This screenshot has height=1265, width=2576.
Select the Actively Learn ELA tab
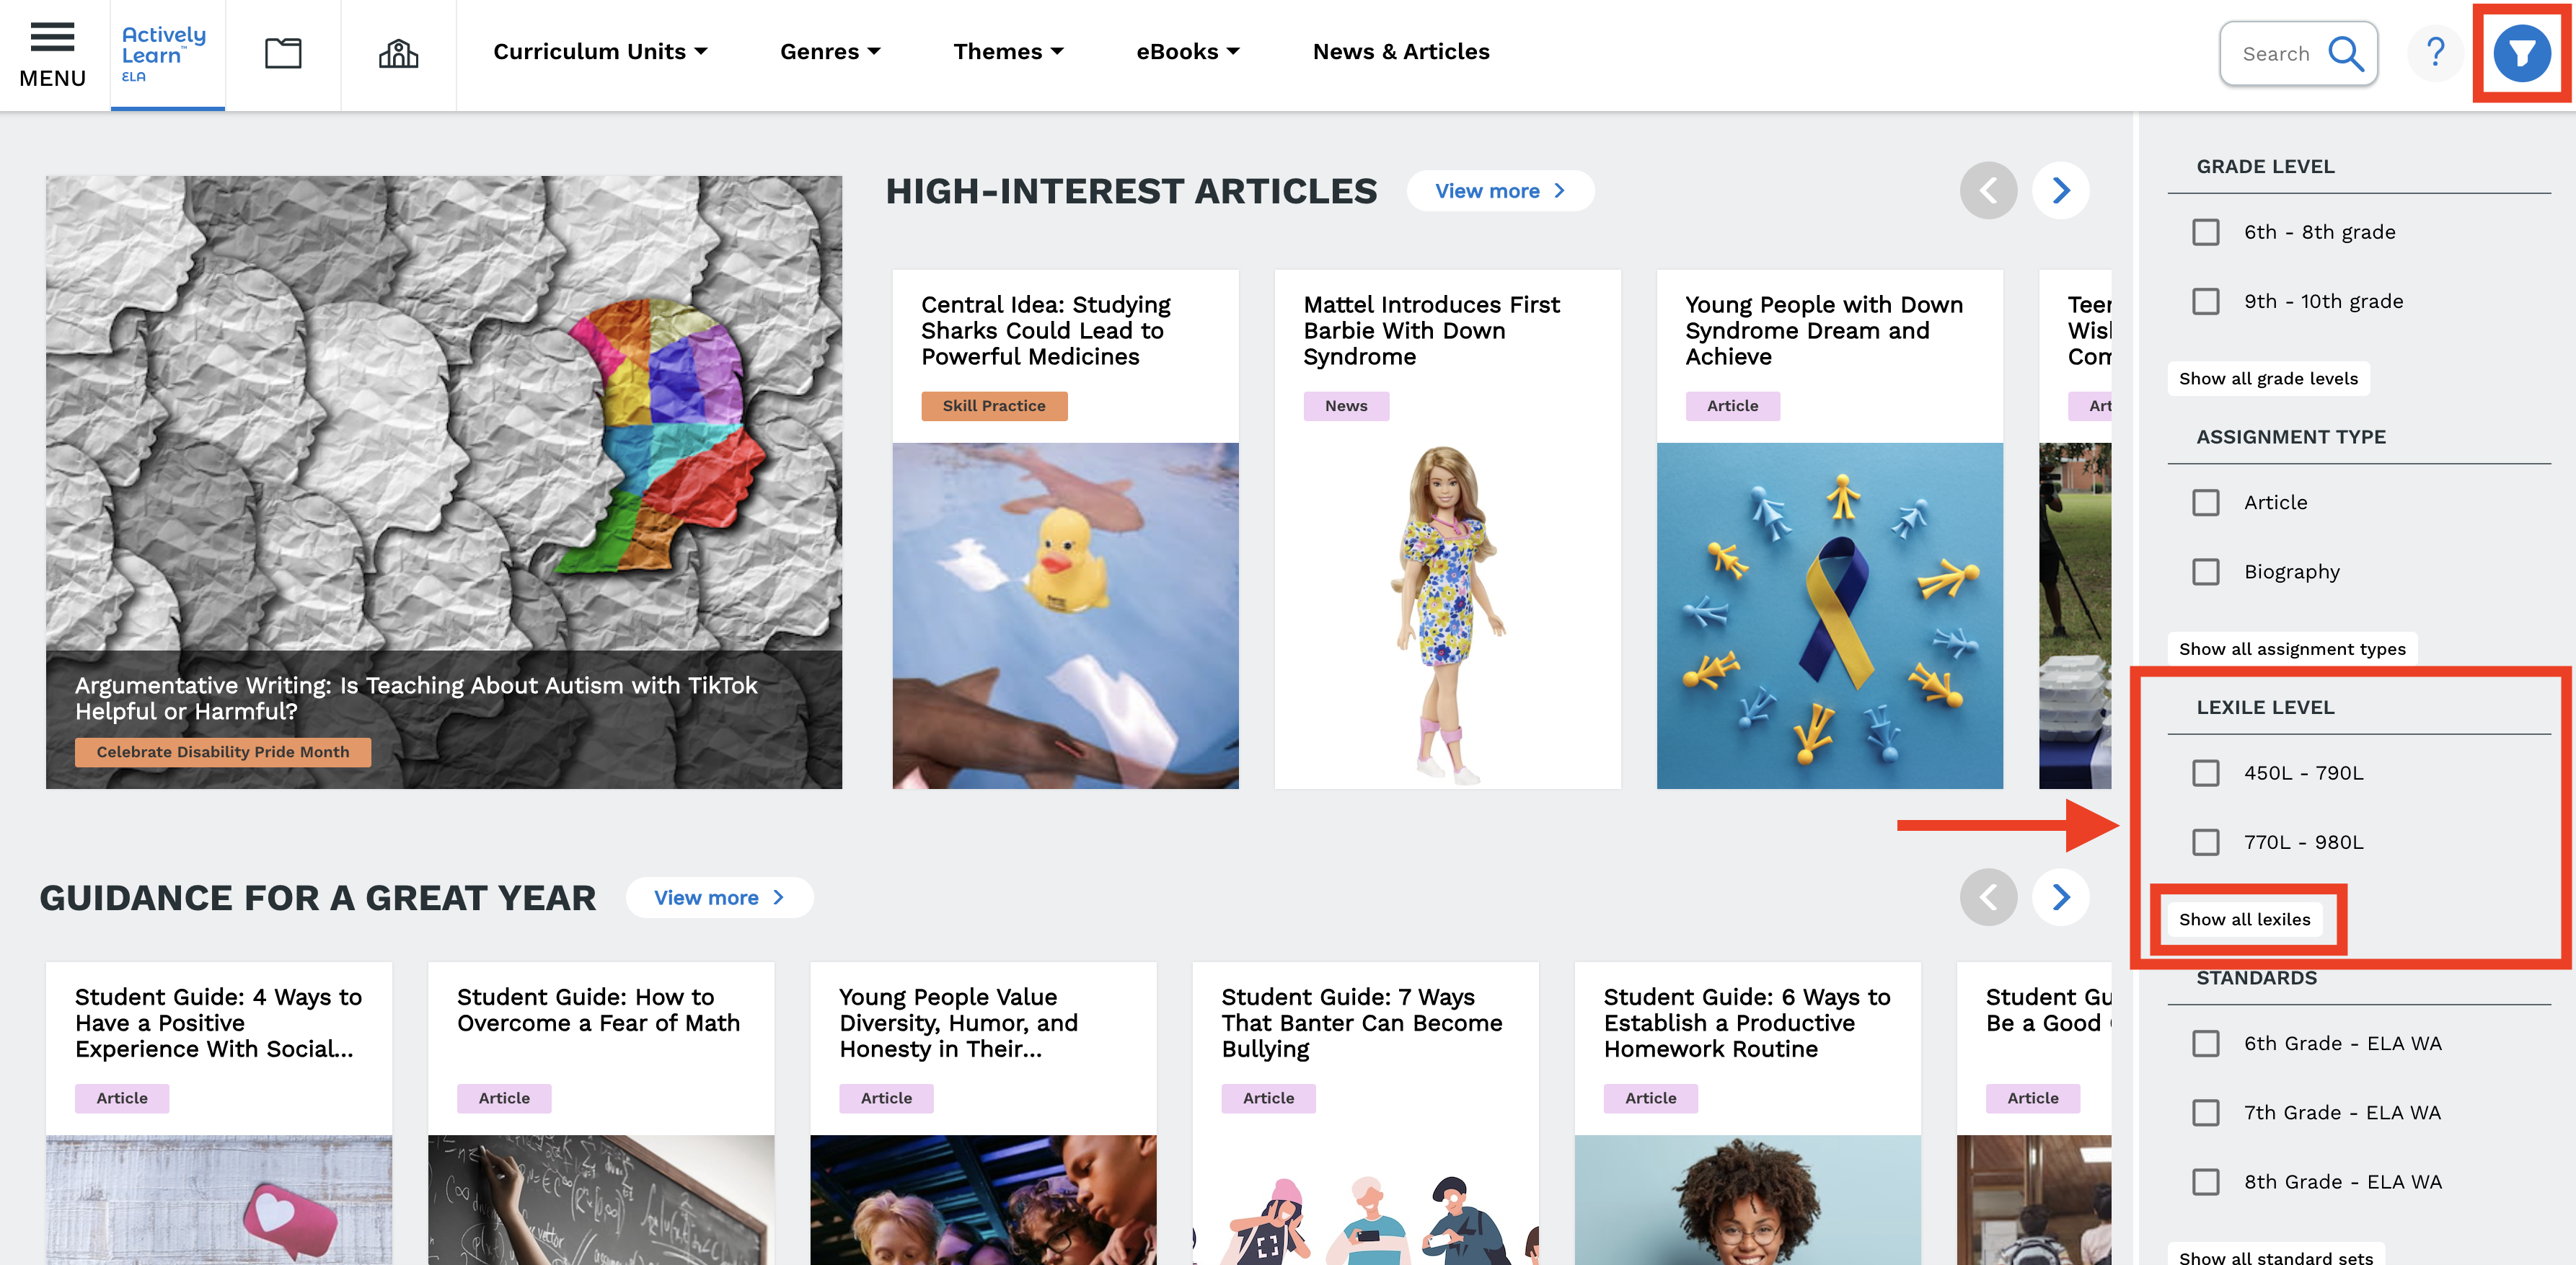pyautogui.click(x=167, y=55)
